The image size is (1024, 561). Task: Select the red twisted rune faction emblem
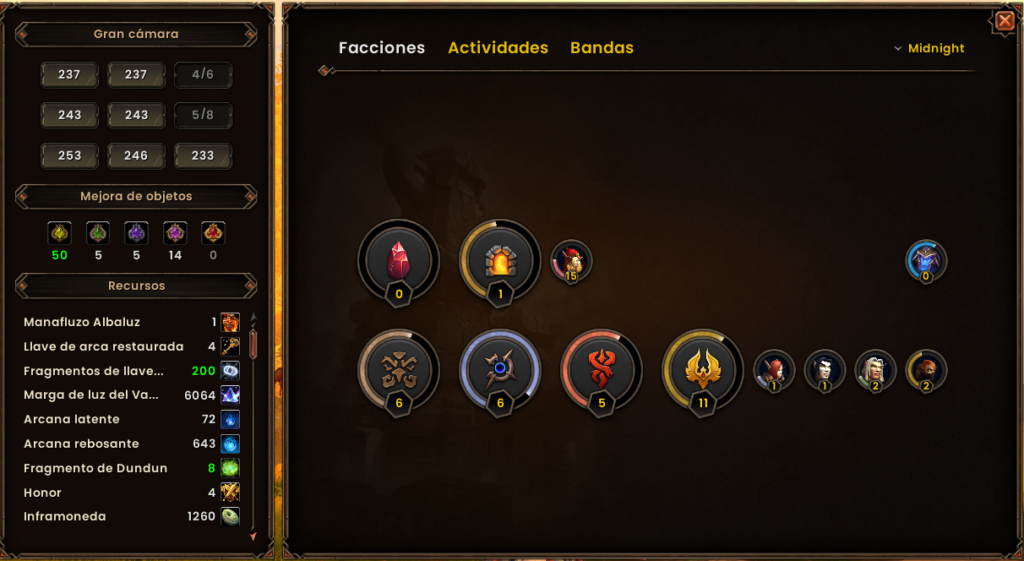[x=601, y=370]
